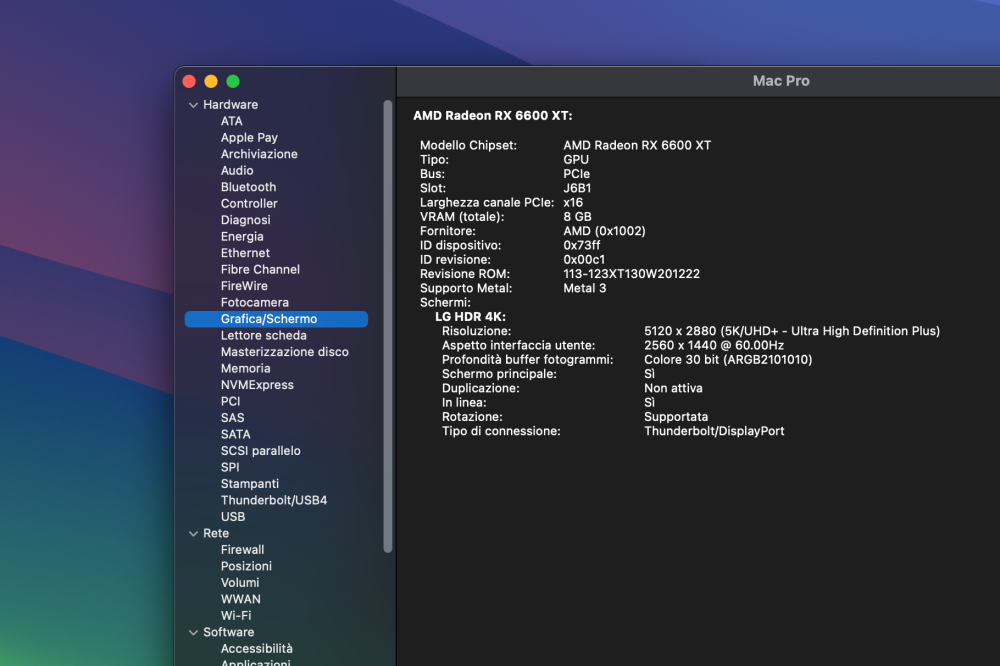
Task: Open Memoria in the sidebar
Action: (246, 368)
